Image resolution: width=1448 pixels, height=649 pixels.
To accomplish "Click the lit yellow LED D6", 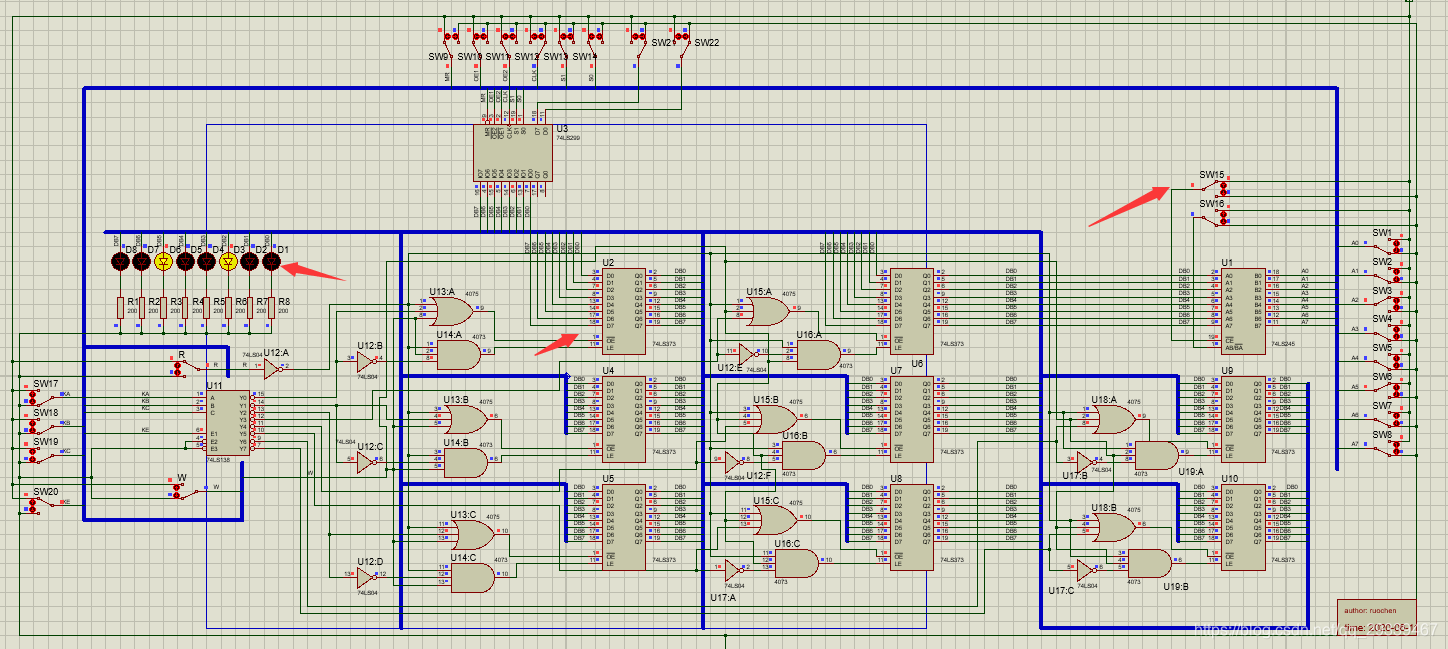I will (163, 262).
